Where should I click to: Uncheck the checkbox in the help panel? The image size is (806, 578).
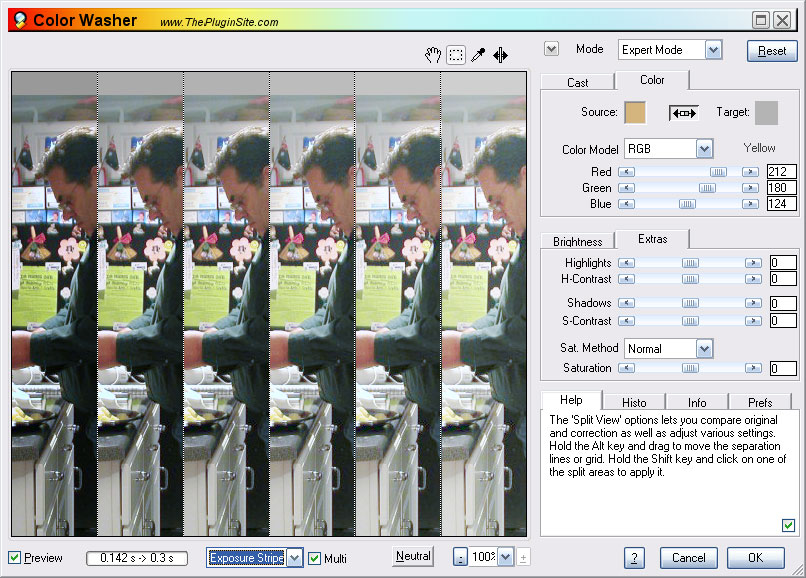(x=788, y=524)
